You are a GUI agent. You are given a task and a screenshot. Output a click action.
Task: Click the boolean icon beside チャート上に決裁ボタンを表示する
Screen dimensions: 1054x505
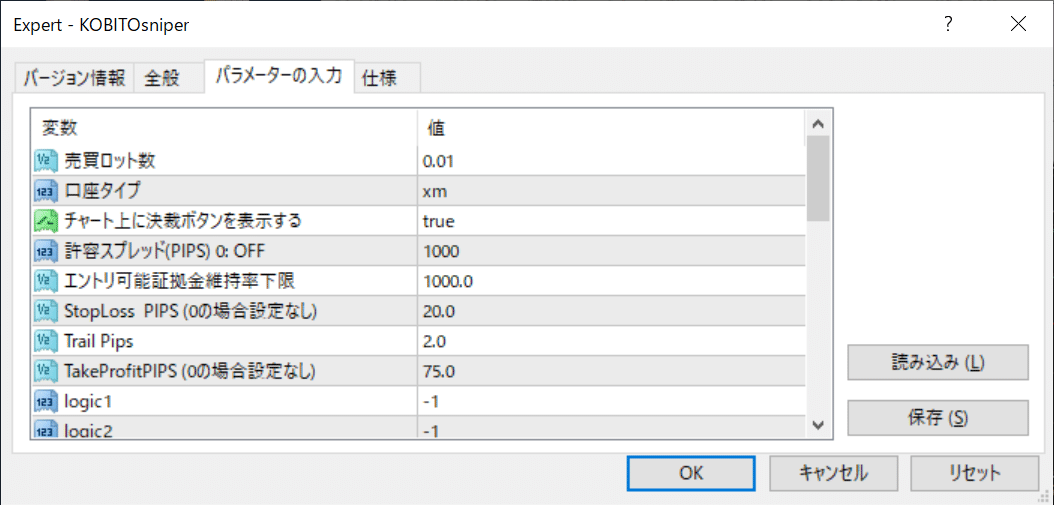pyautogui.click(x=45, y=221)
